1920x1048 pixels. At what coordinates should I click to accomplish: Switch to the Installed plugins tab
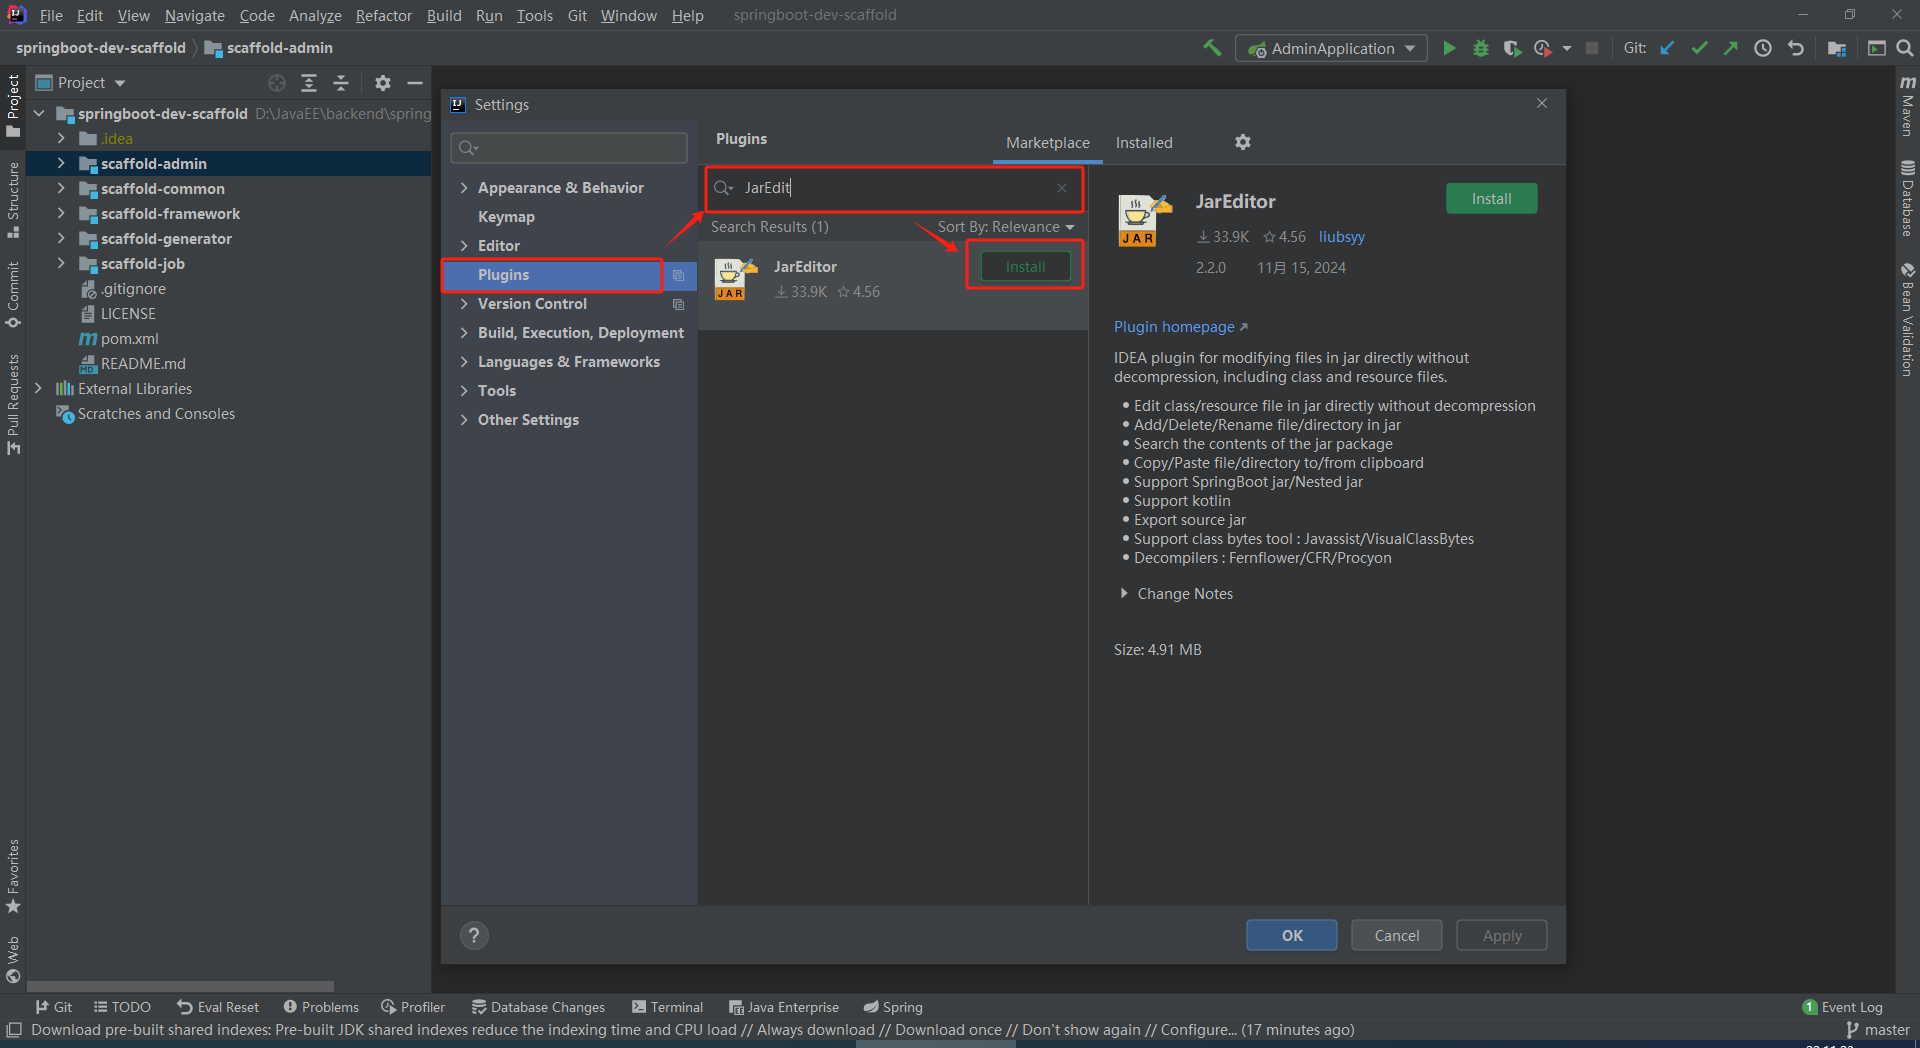(1144, 143)
